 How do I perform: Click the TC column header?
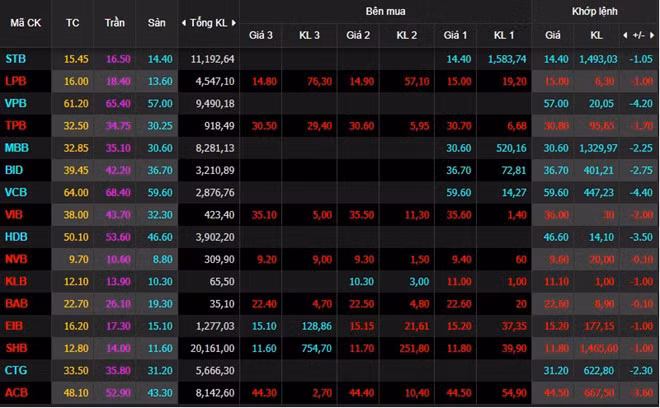pyautogui.click(x=73, y=22)
